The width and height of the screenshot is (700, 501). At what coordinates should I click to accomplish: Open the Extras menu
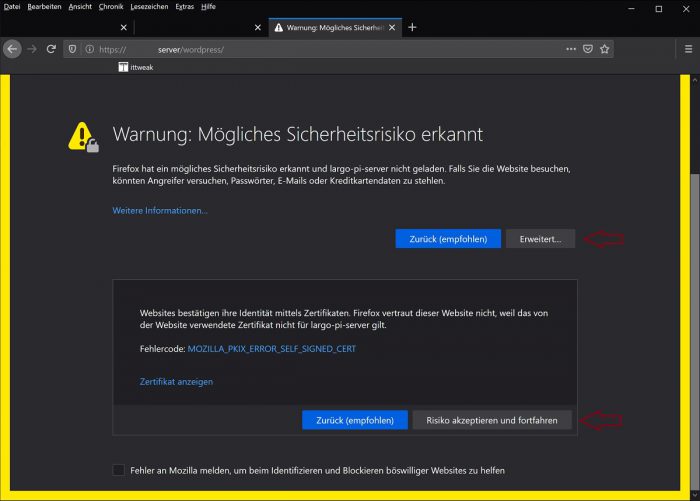184,7
